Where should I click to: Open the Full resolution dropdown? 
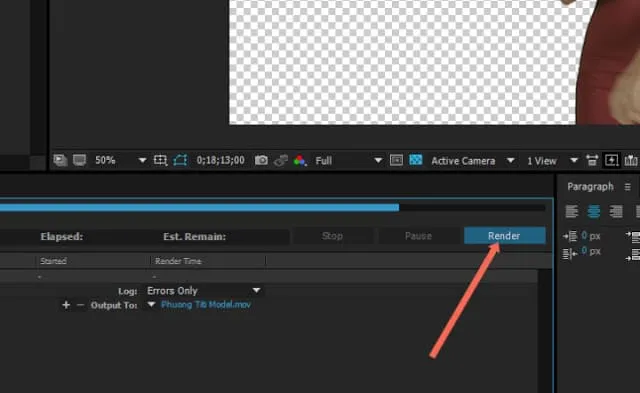click(349, 160)
